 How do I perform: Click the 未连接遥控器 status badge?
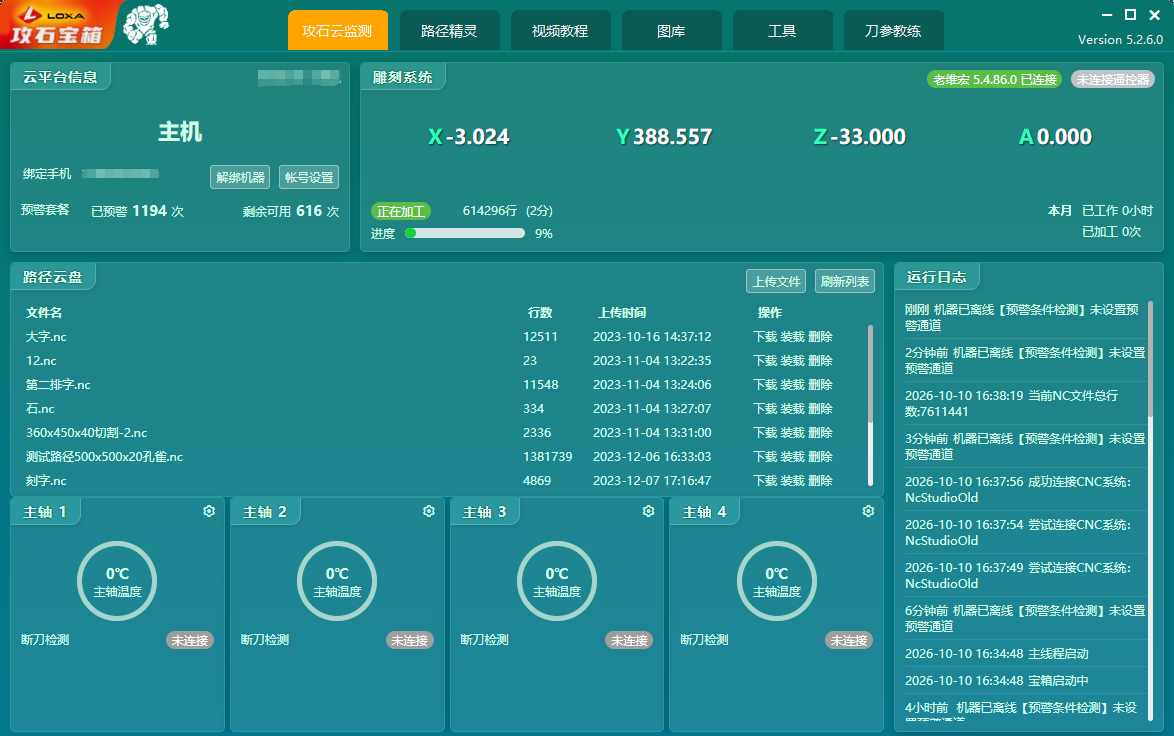[x=1113, y=79]
